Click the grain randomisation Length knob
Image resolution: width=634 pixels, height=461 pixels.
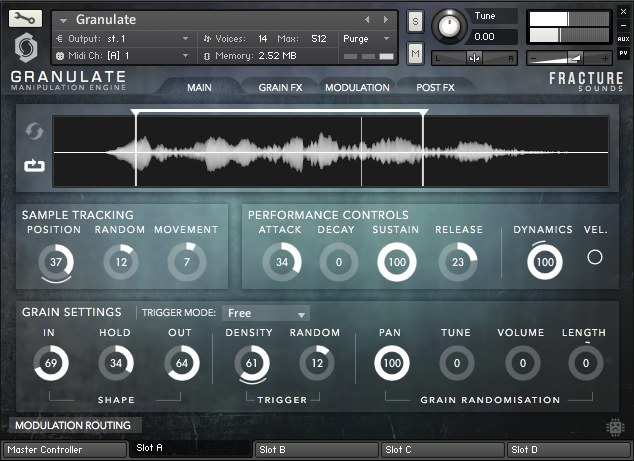(586, 363)
